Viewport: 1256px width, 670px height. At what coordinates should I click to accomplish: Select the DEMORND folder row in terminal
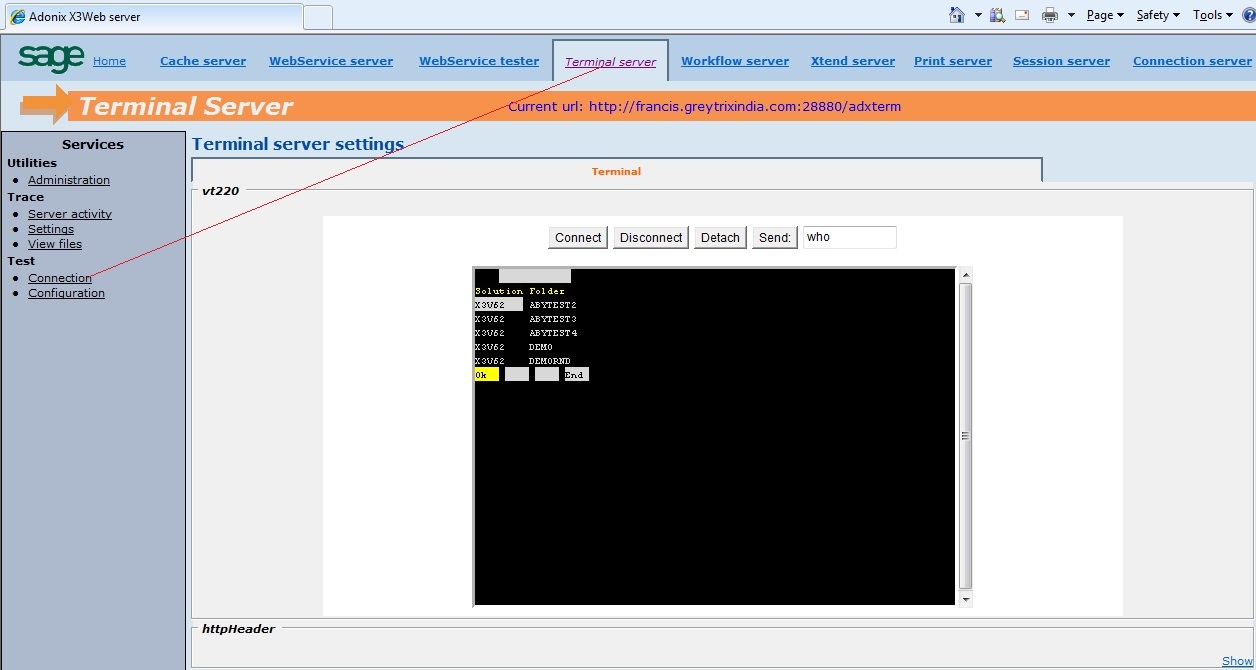coord(523,361)
